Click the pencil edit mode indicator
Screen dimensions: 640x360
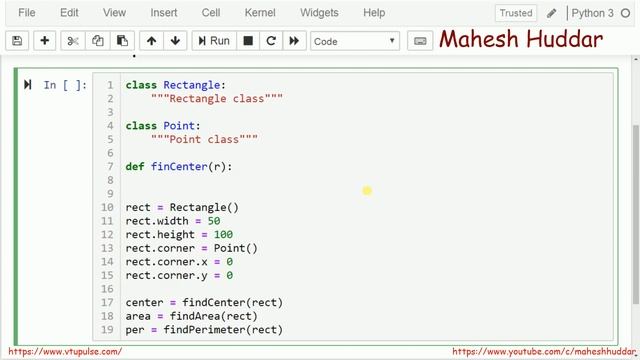(x=551, y=13)
